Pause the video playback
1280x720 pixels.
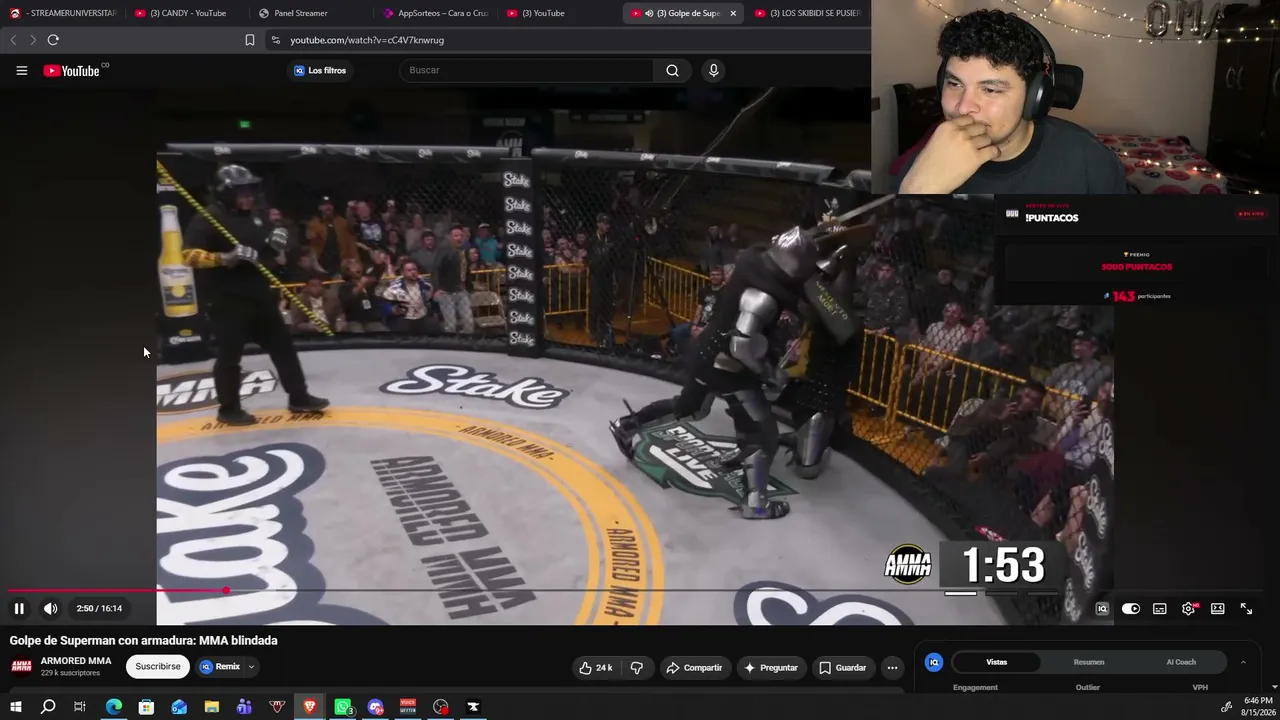19,608
